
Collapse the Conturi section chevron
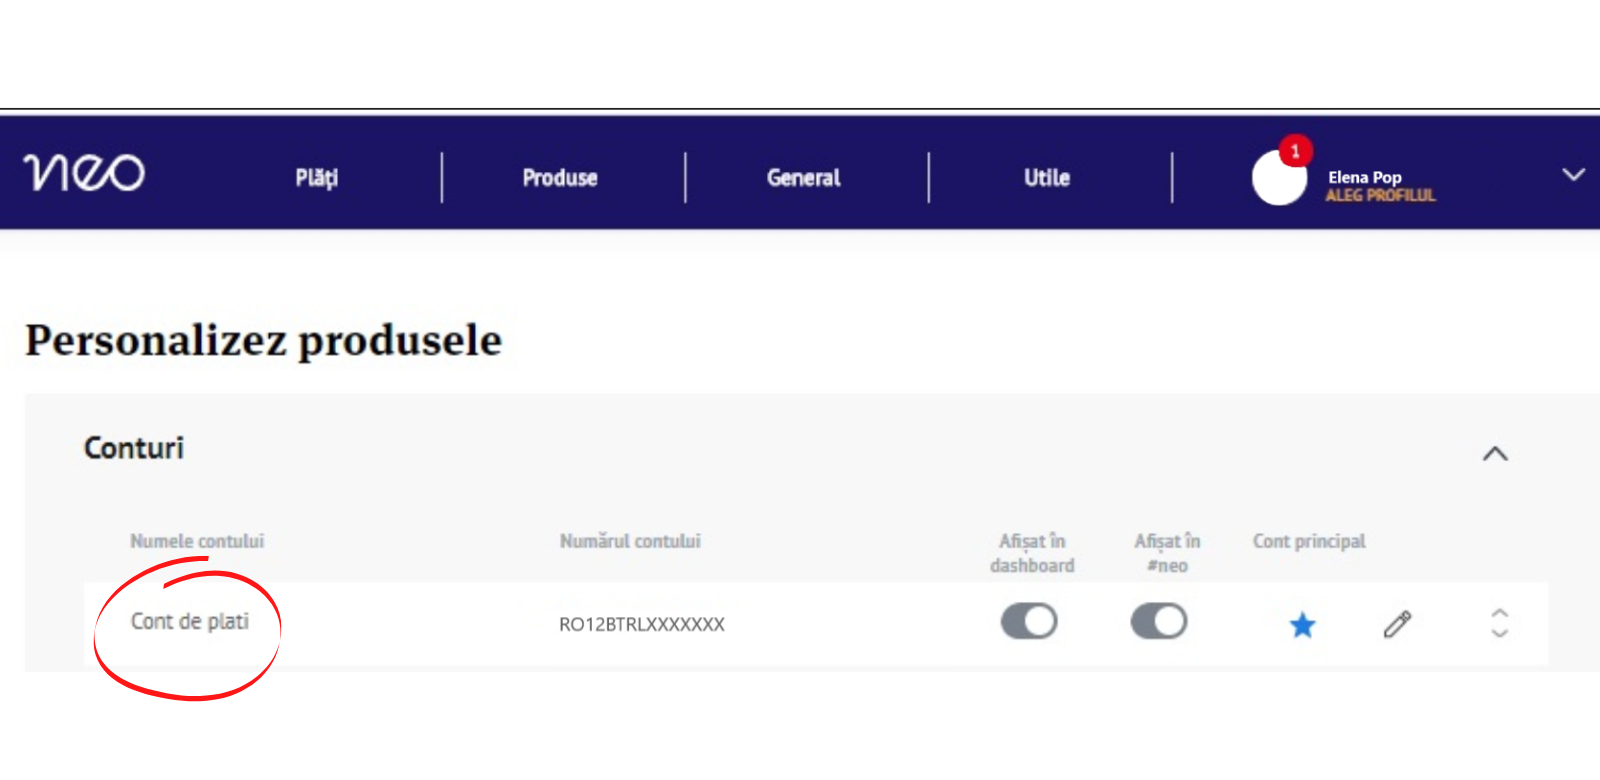1495,454
